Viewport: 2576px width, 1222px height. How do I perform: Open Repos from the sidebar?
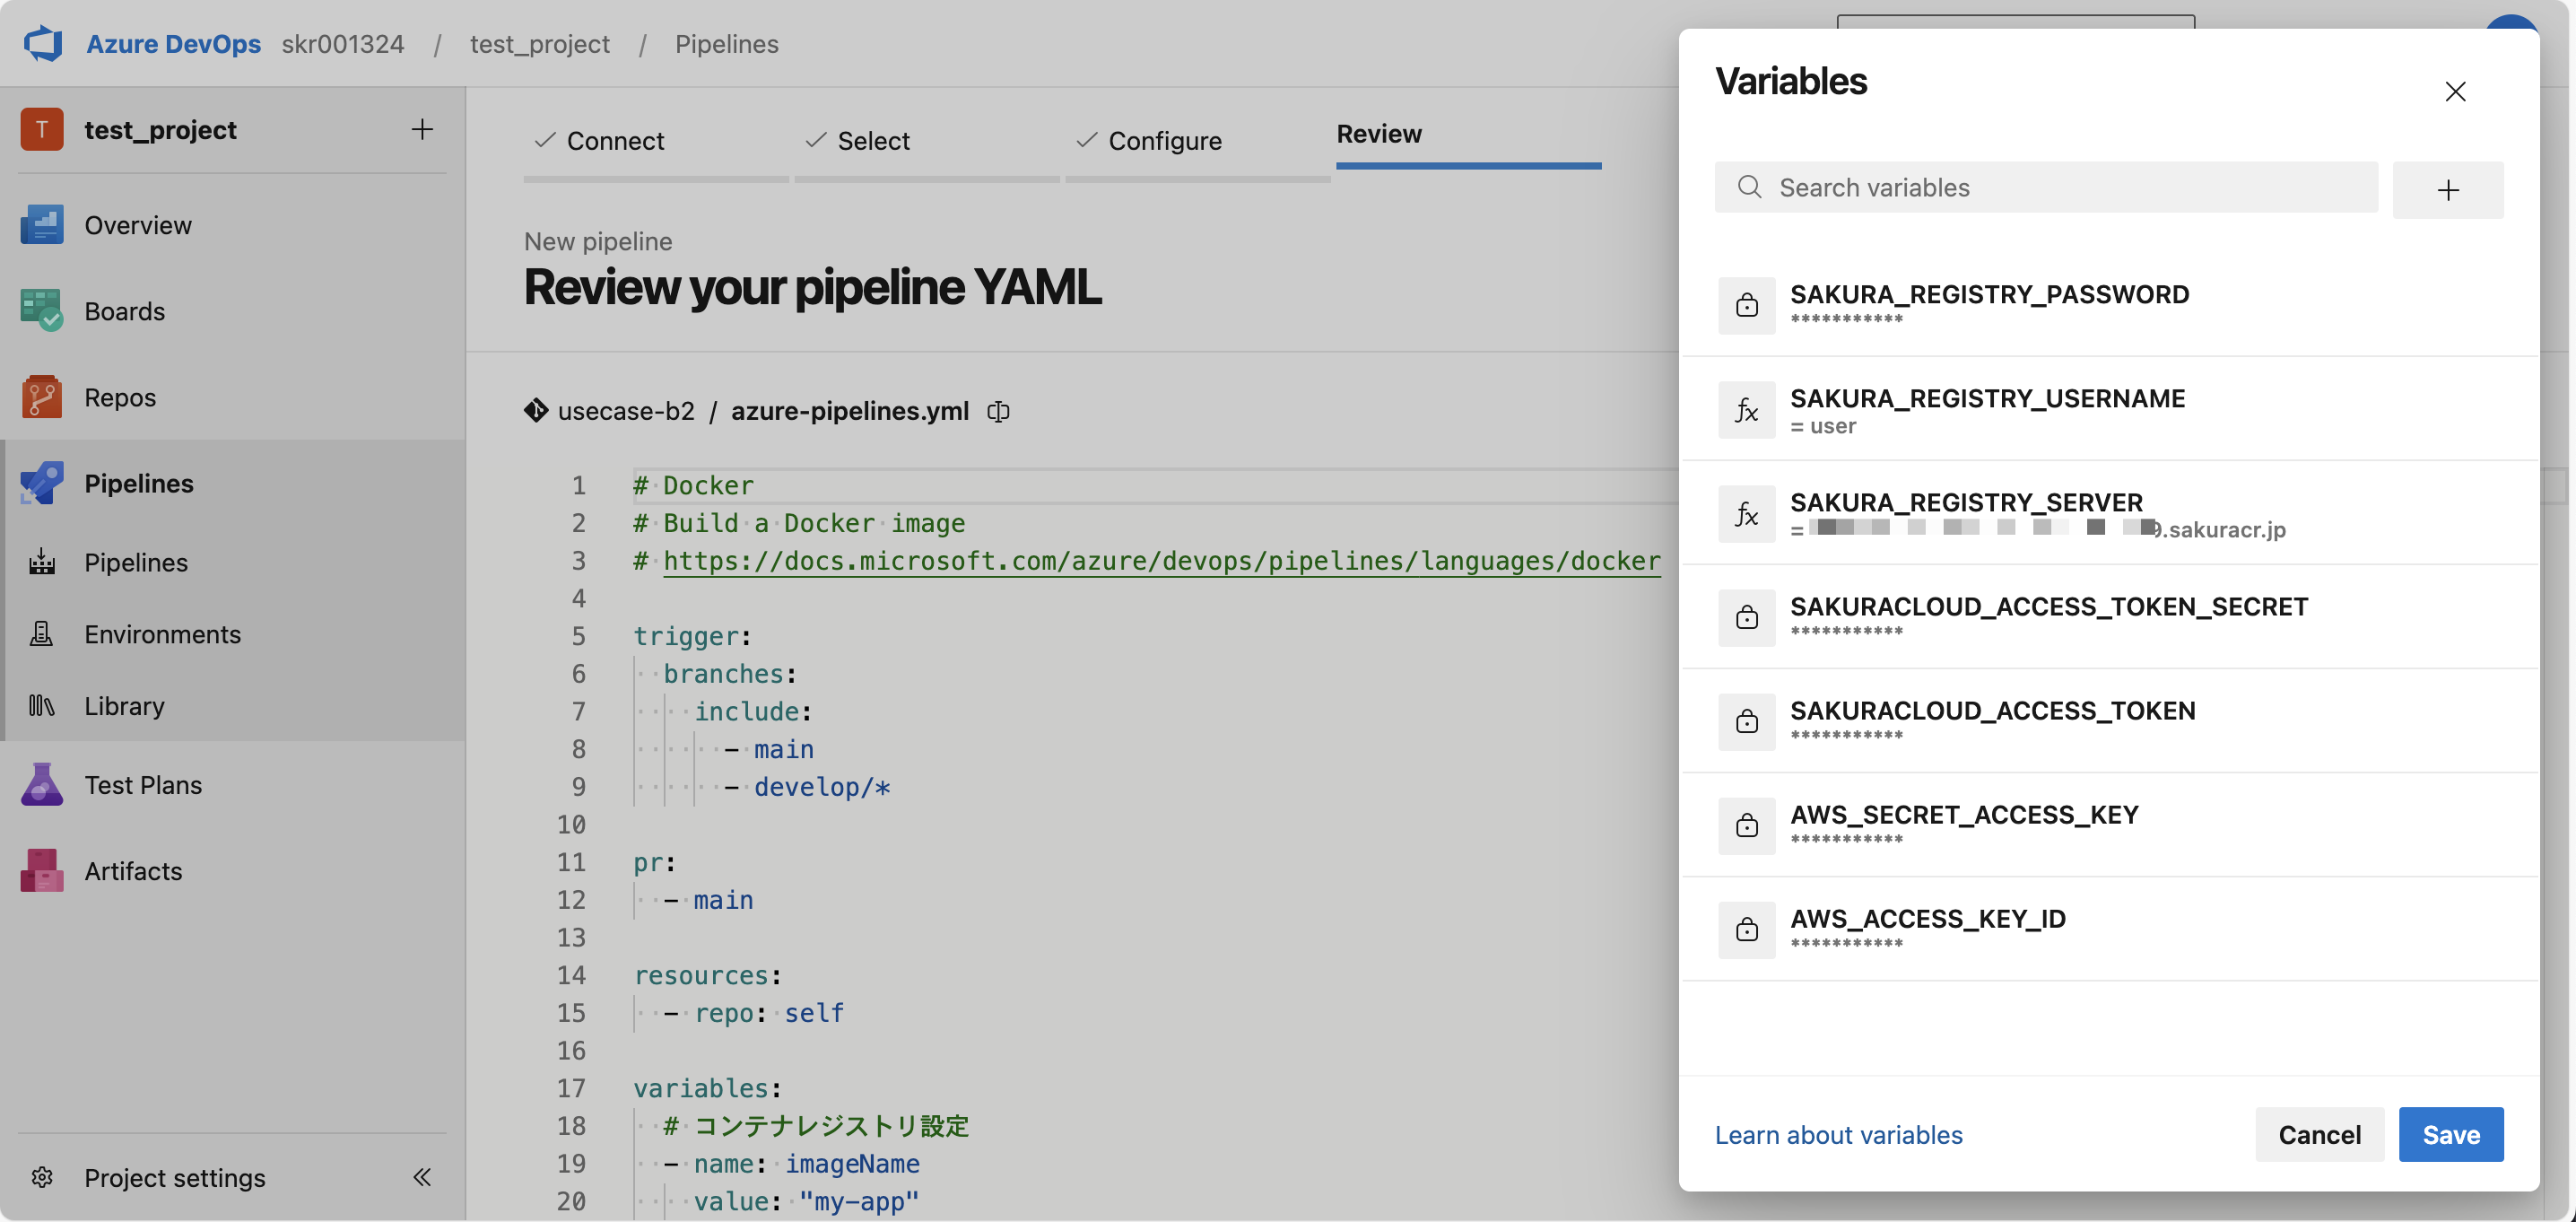120,396
